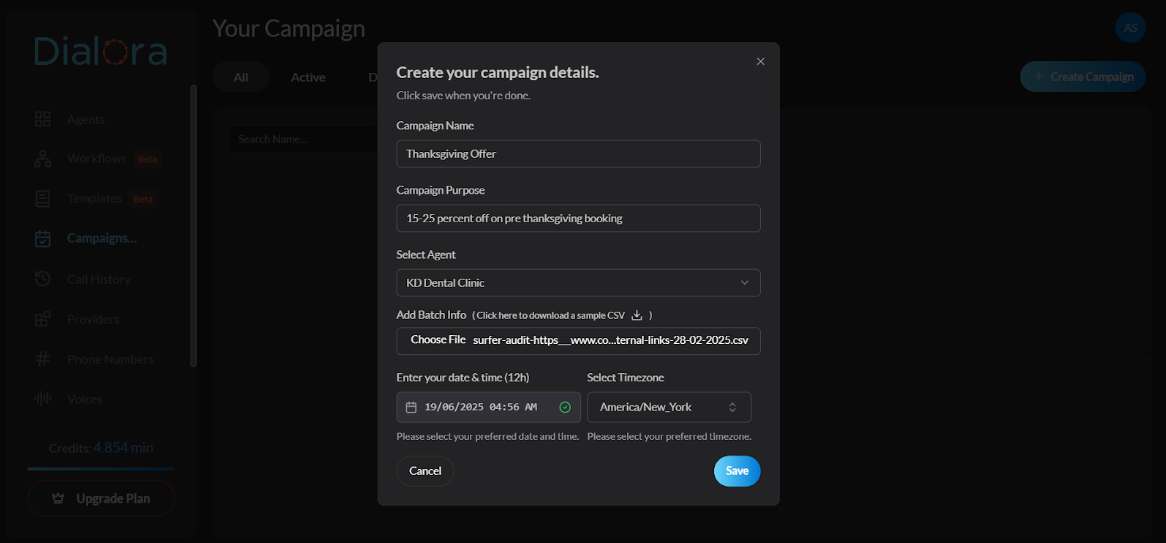Click the Campaign Purpose input field
This screenshot has width=1166, height=543.
(578, 218)
